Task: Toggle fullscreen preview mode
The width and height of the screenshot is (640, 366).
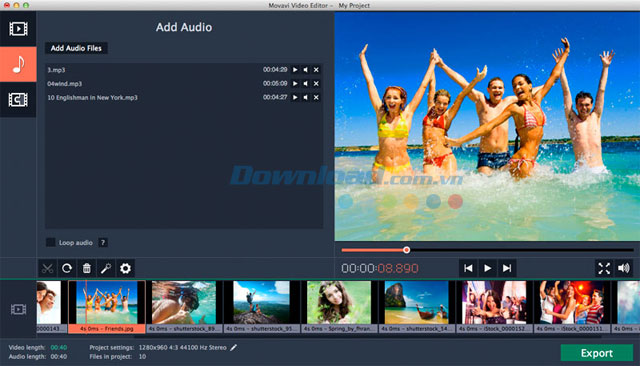Action: (x=604, y=268)
